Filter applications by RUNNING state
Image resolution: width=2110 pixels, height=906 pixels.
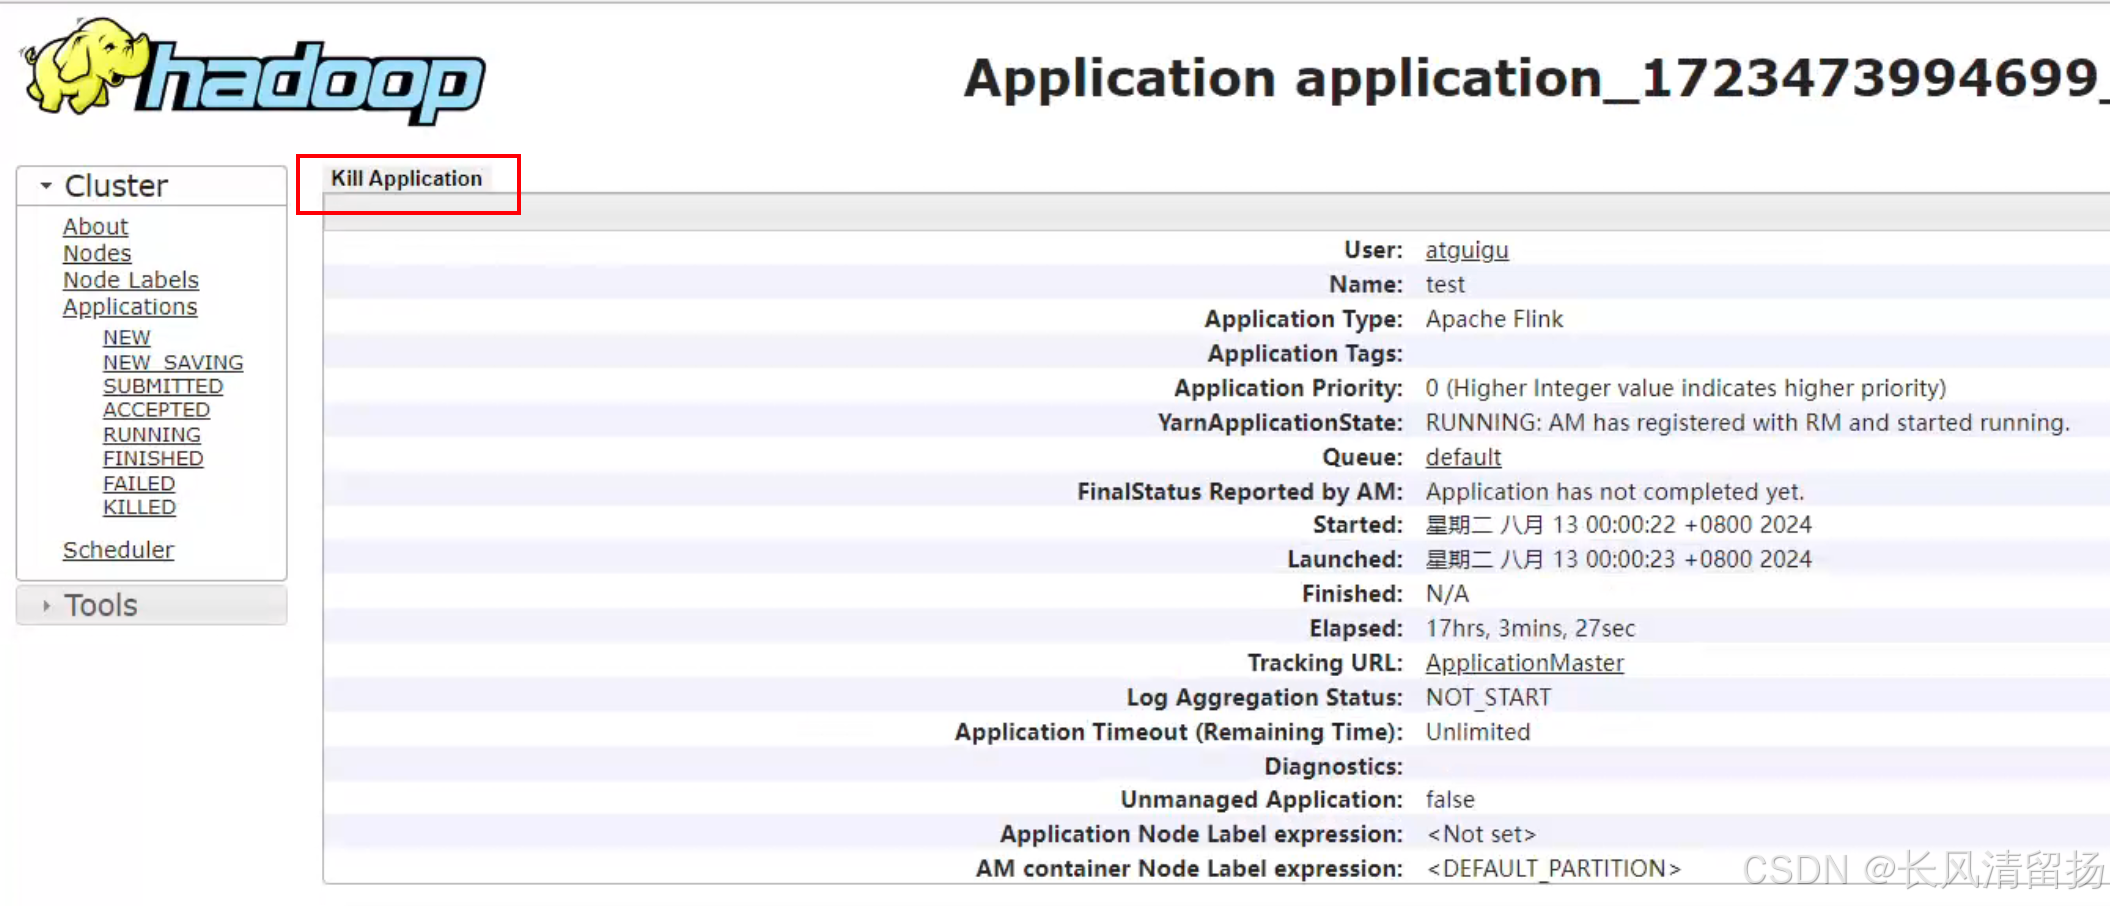152,435
